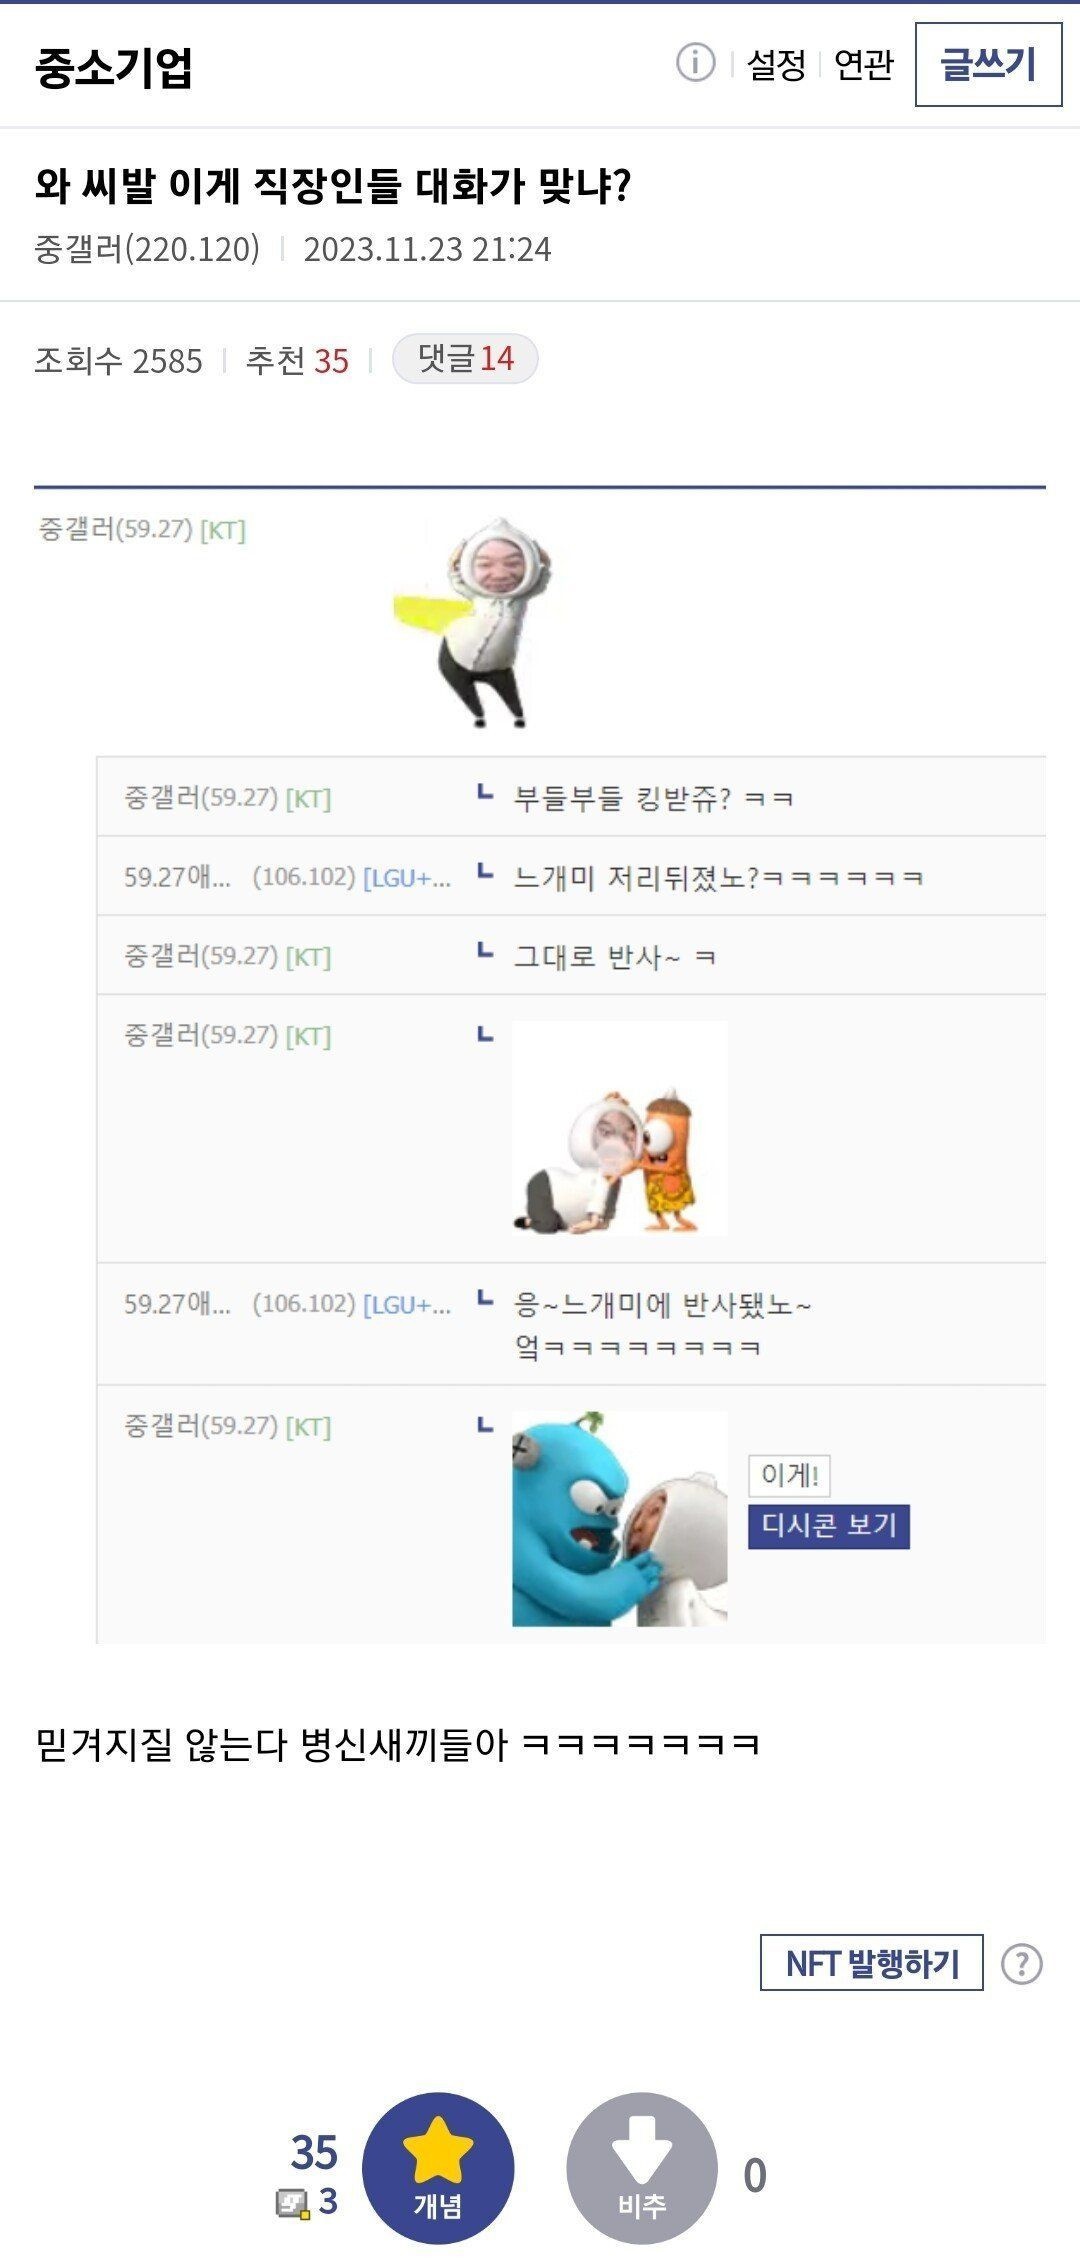Click the star 개념 recommend button
1080x2264 pixels.
(x=438, y=2168)
